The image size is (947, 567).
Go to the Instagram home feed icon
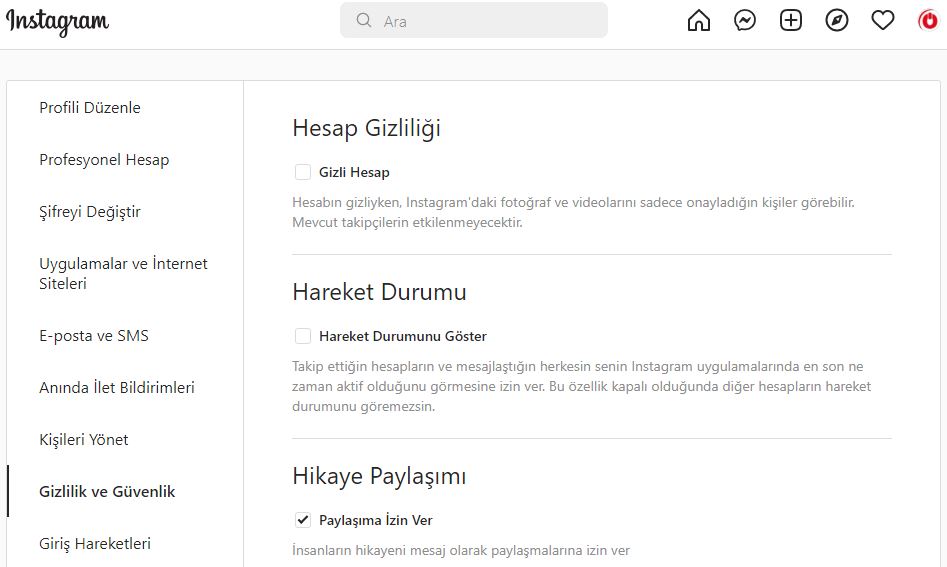699,21
